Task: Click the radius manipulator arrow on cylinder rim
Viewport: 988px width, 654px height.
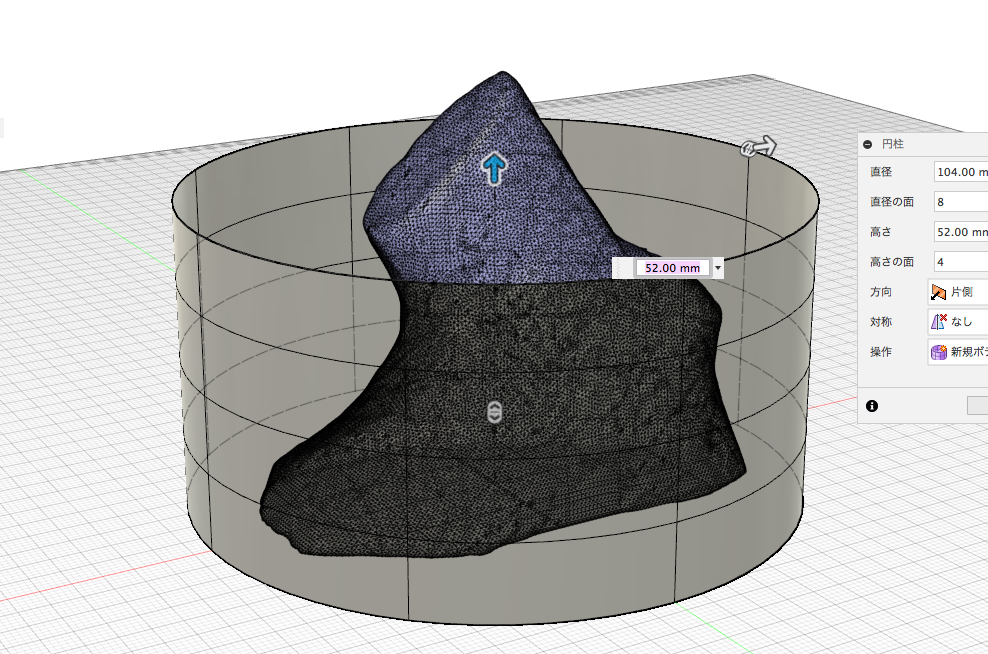Action: [759, 147]
